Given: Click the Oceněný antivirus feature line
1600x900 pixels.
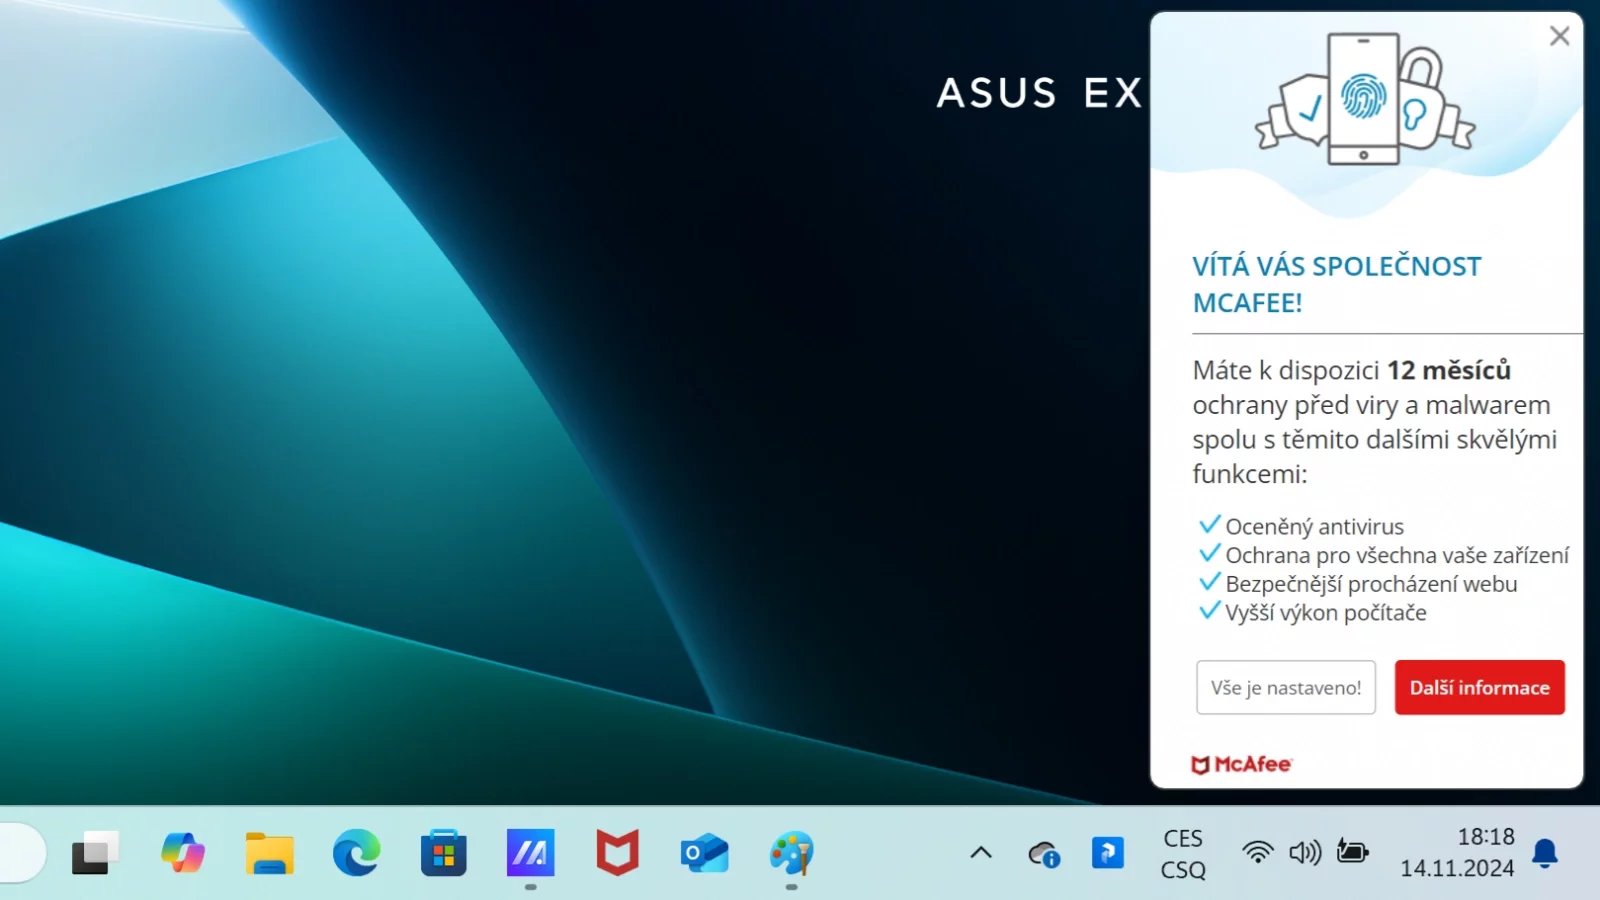Looking at the screenshot, I should [1302, 526].
